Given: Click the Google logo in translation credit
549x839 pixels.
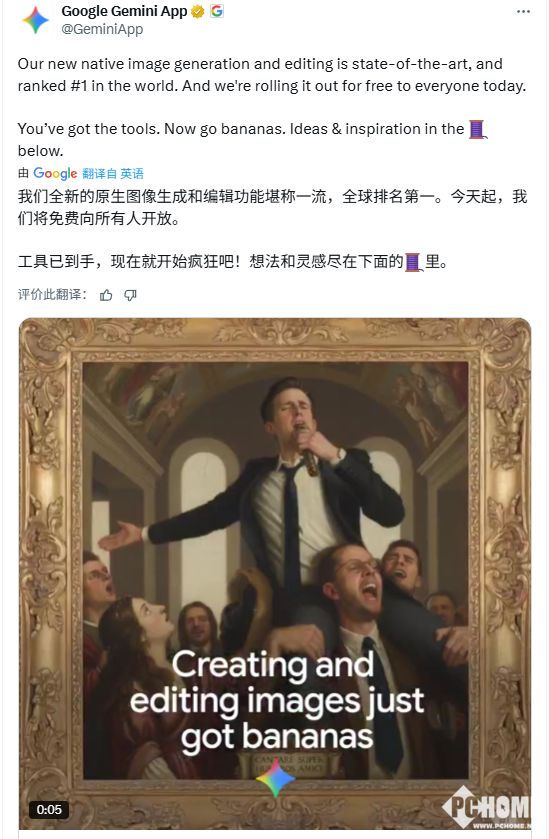Looking at the screenshot, I should [55, 173].
